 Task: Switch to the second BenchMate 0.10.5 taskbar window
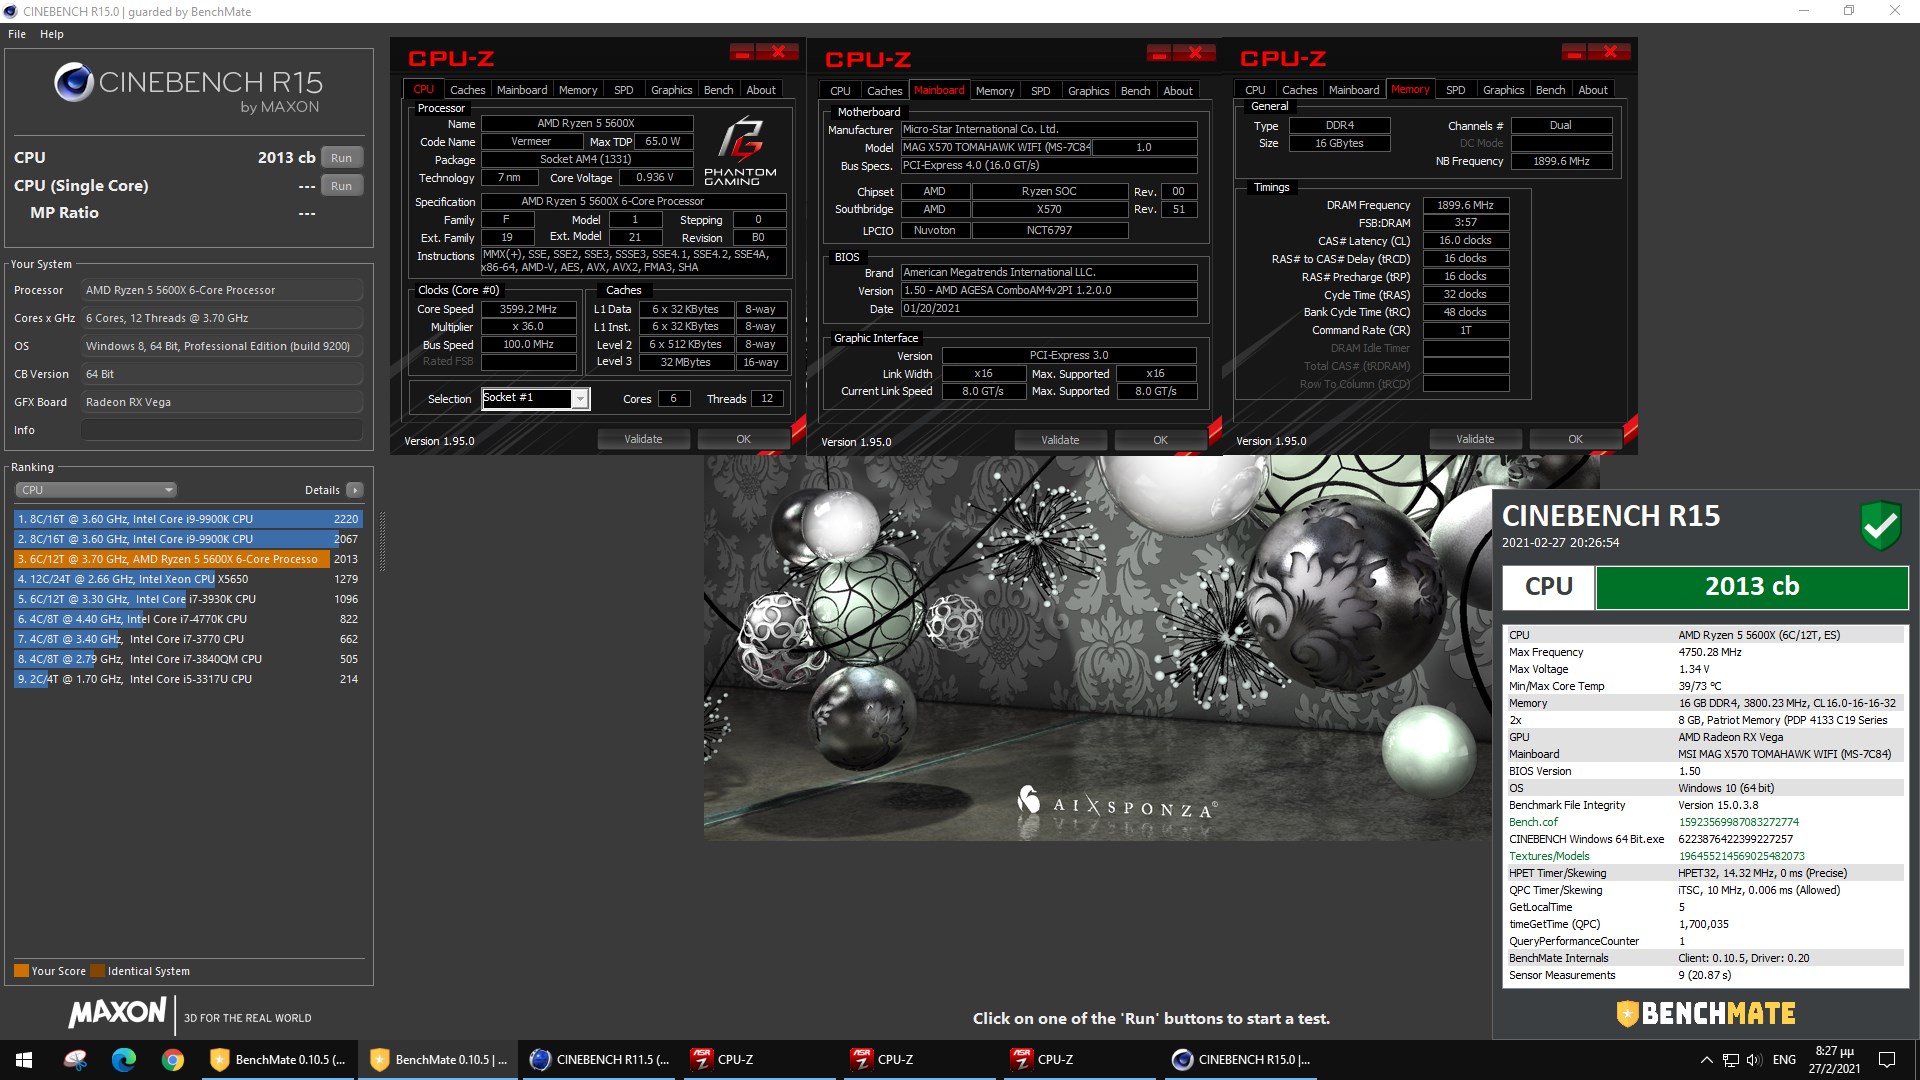[x=438, y=1060]
